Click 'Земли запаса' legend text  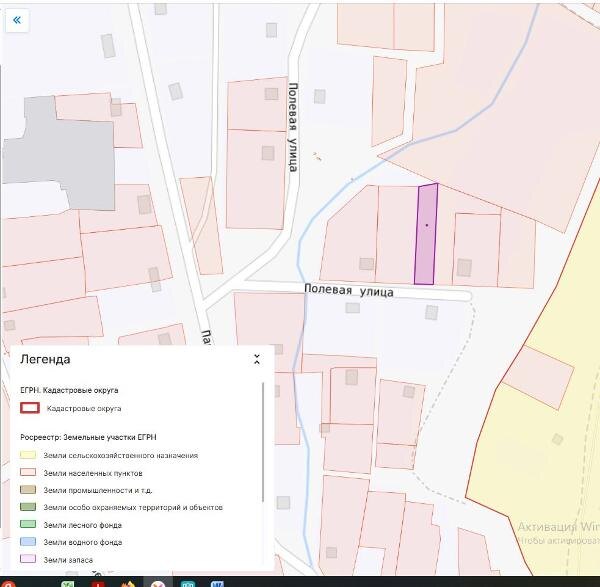coord(68,560)
